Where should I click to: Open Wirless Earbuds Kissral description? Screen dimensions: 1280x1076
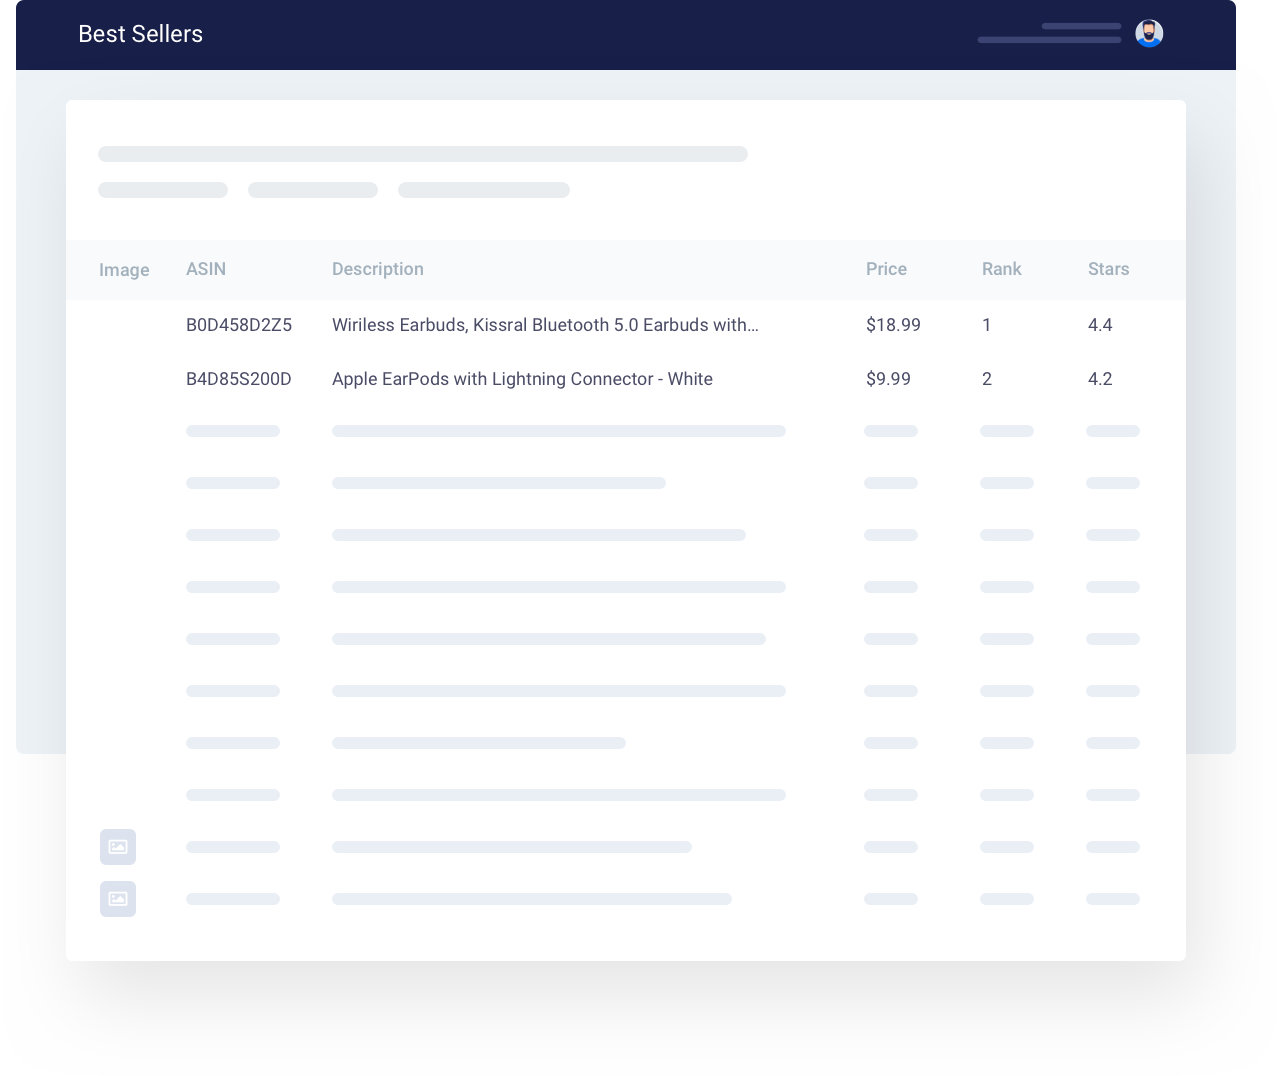pos(545,325)
